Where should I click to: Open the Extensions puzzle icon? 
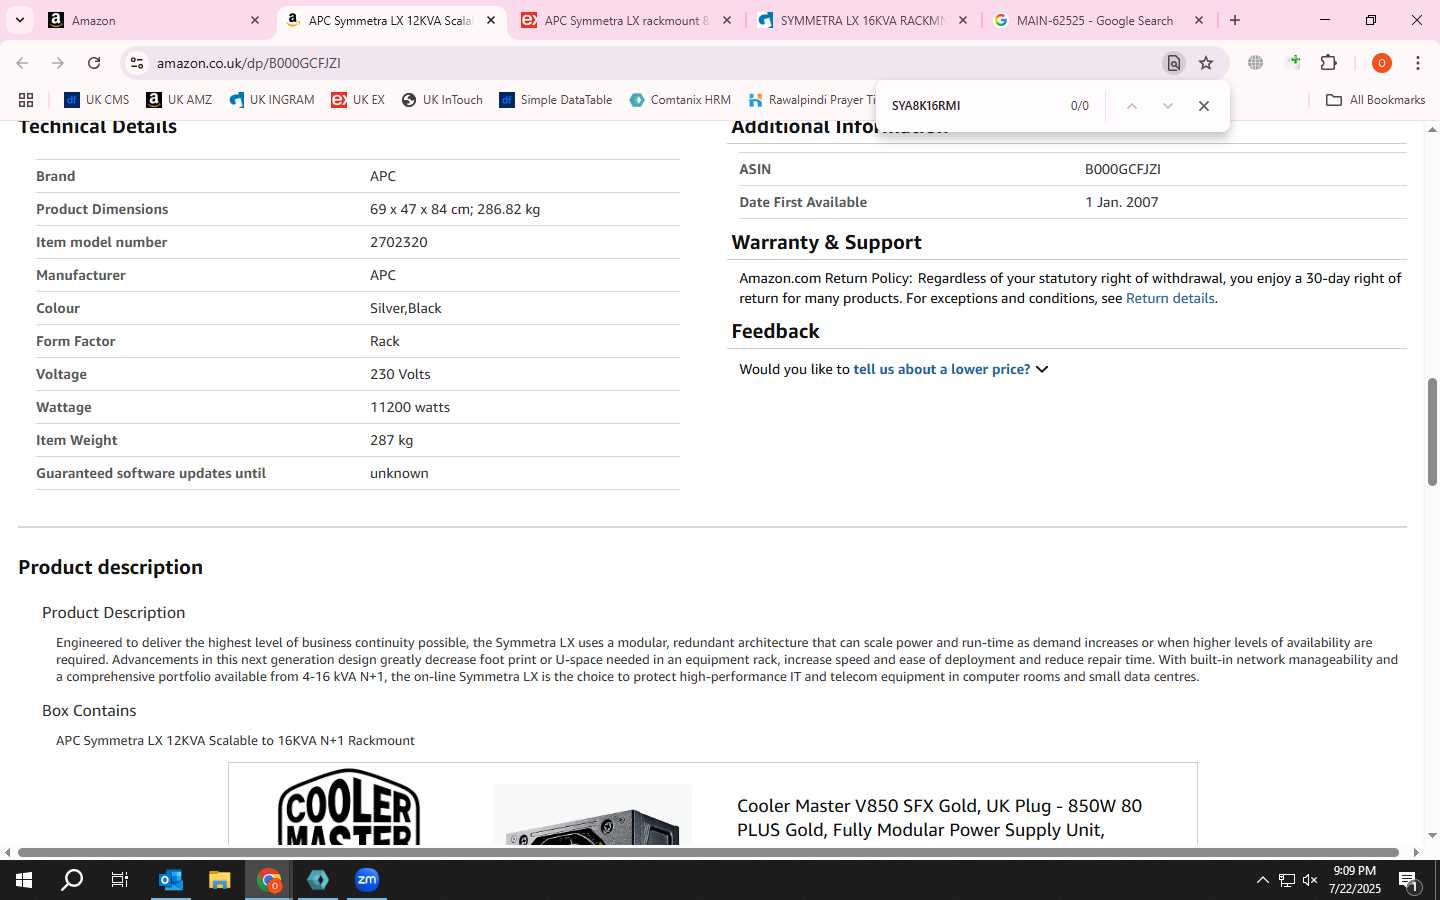pos(1328,63)
